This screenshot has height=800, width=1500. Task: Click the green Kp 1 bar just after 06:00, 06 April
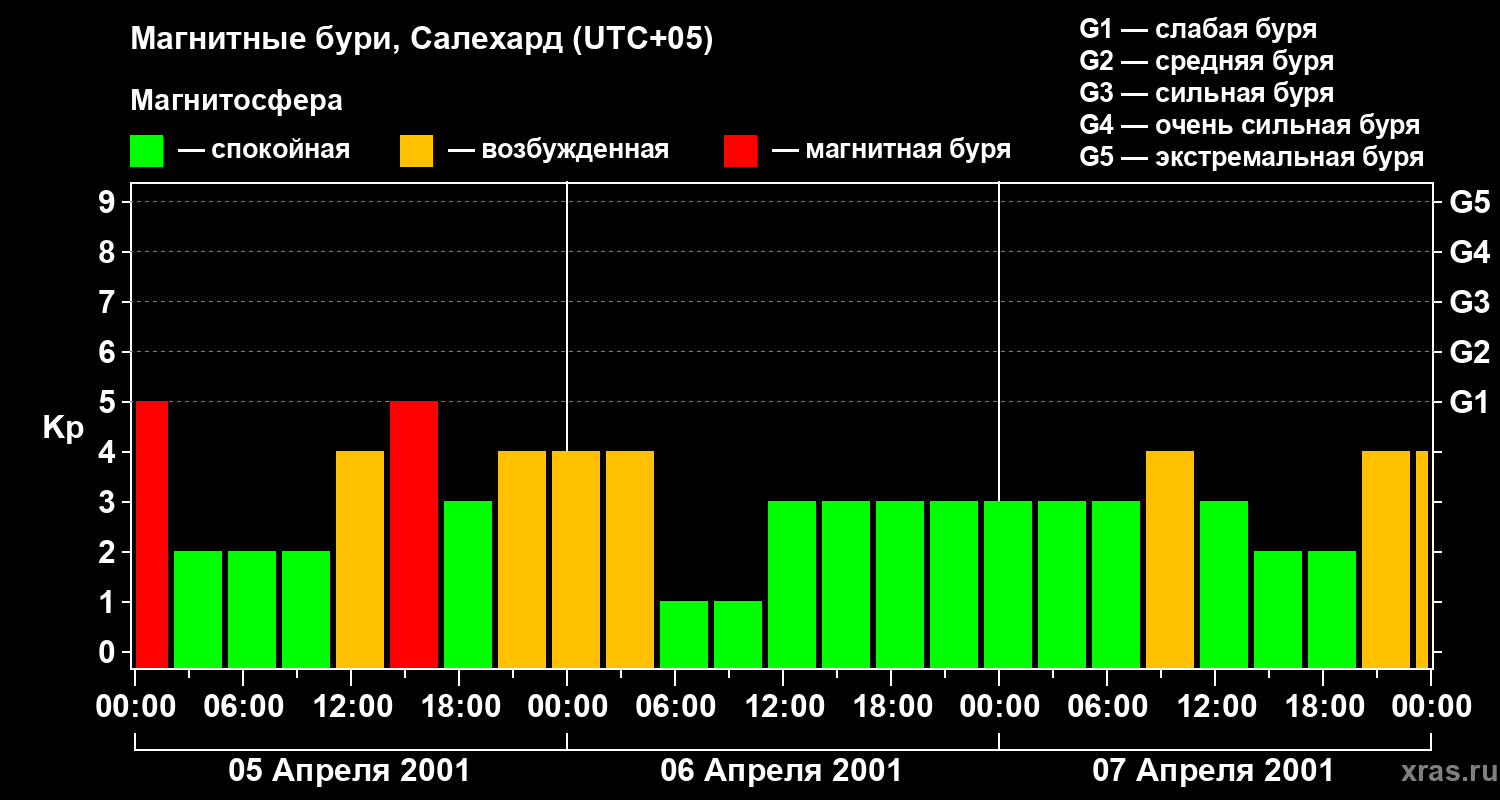(684, 634)
